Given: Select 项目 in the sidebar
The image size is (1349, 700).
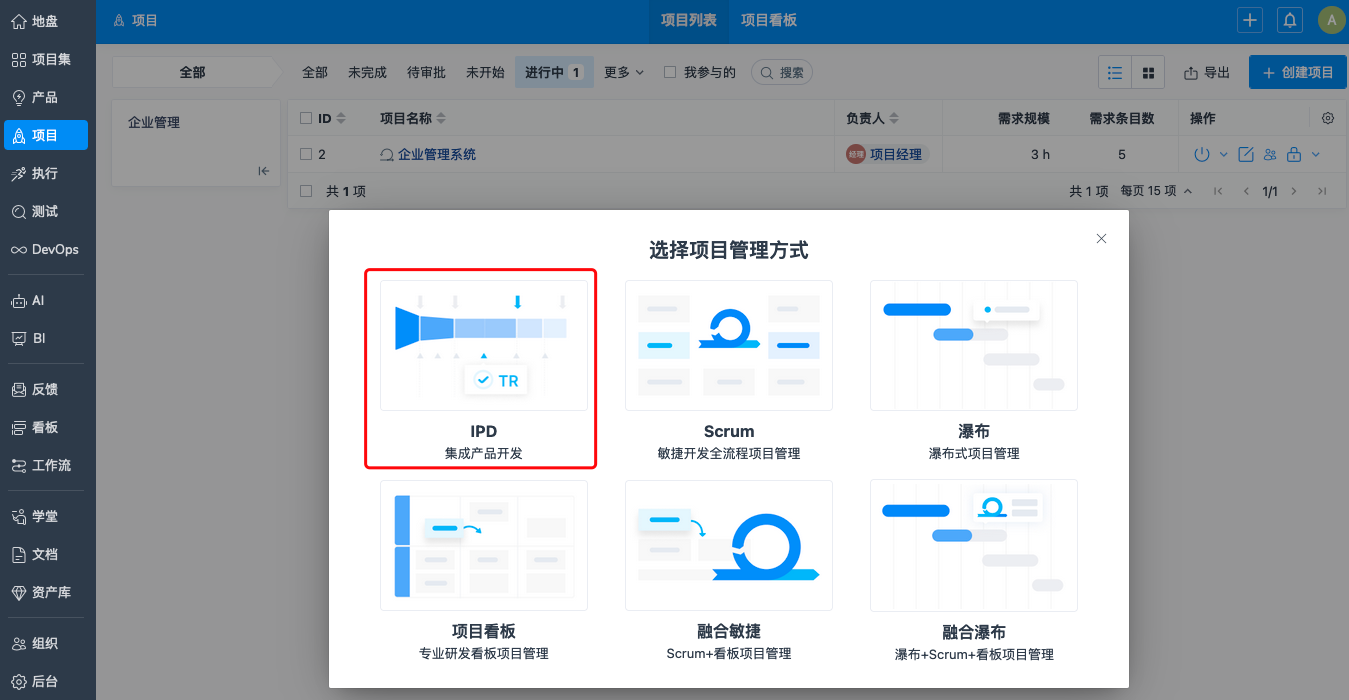Looking at the screenshot, I should [x=45, y=135].
